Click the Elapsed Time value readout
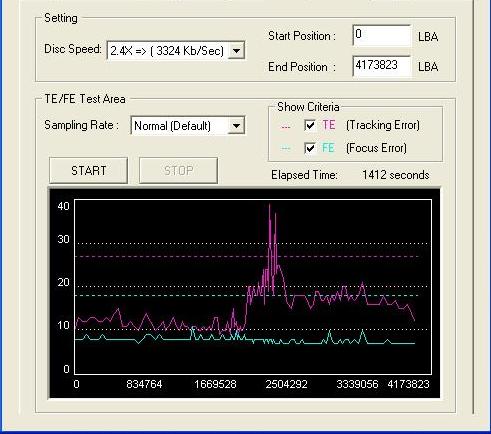 coord(396,175)
